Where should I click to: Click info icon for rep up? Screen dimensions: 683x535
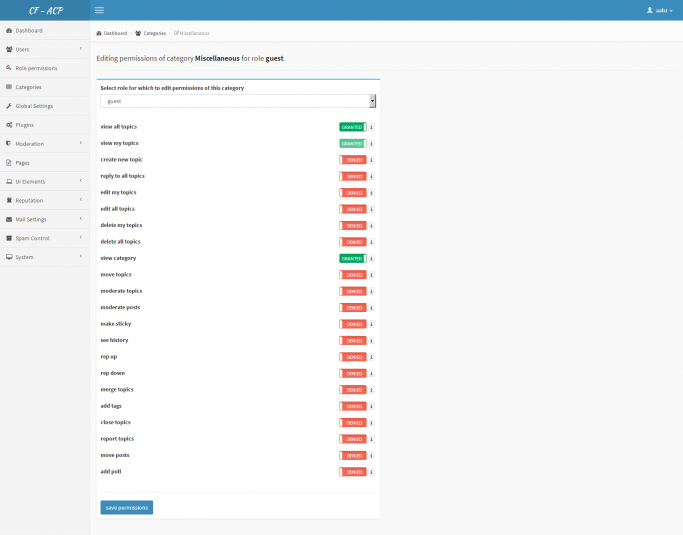click(x=372, y=357)
